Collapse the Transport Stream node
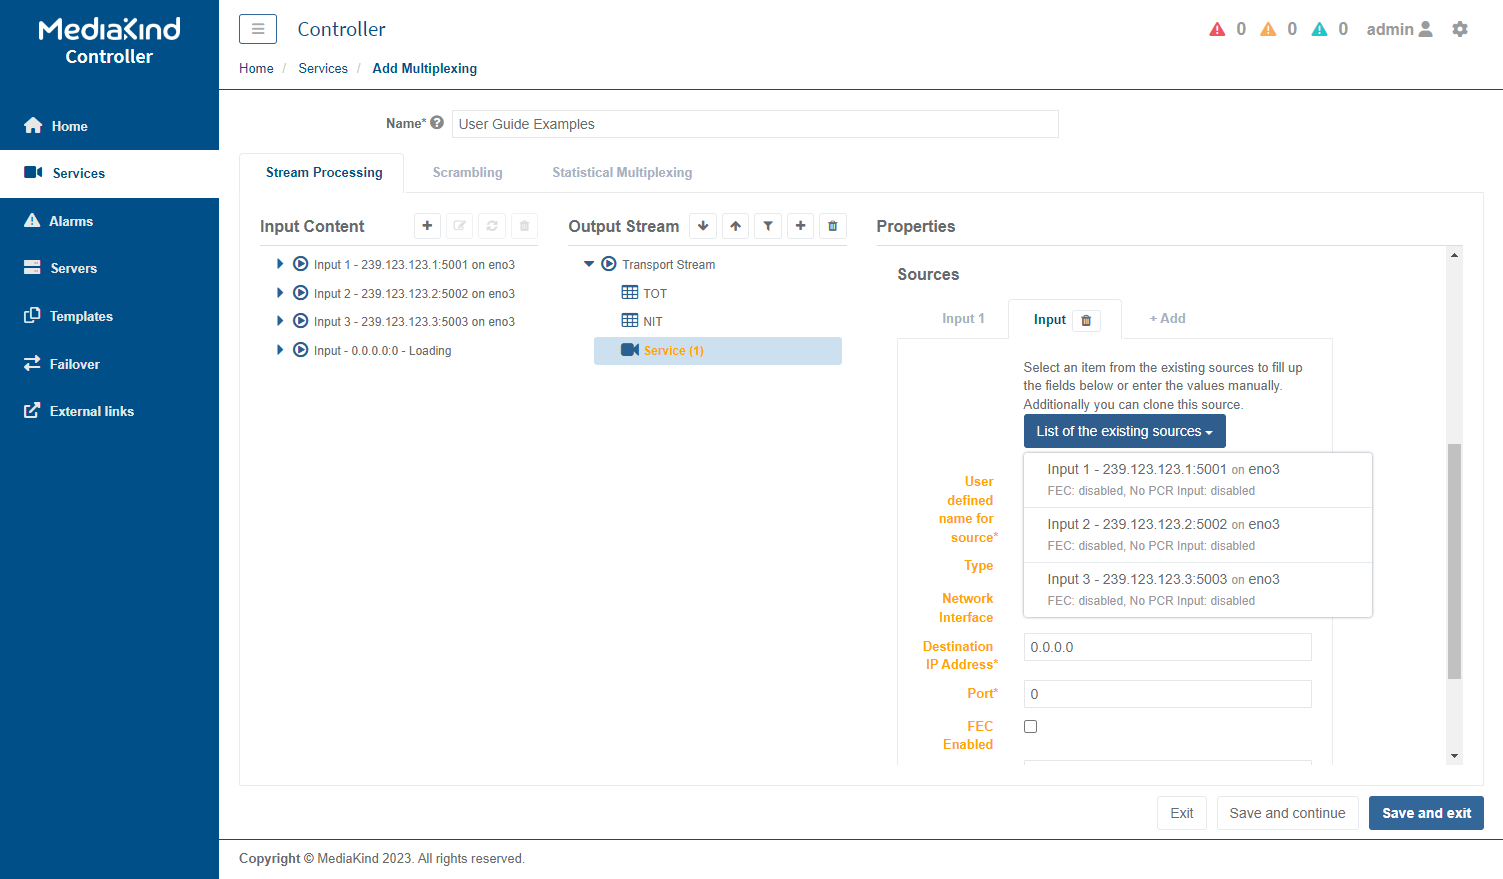Image resolution: width=1503 pixels, height=879 pixels. [589, 264]
